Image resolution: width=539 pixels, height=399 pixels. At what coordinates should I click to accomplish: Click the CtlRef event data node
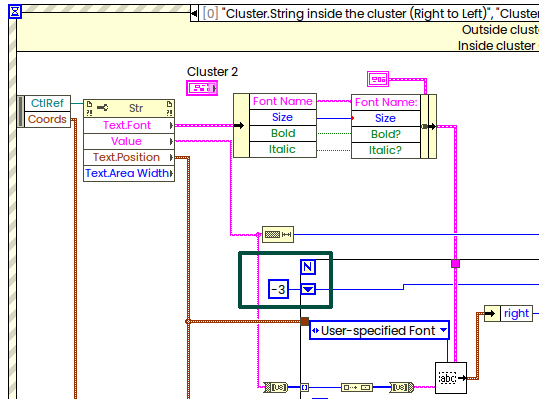tap(47, 103)
